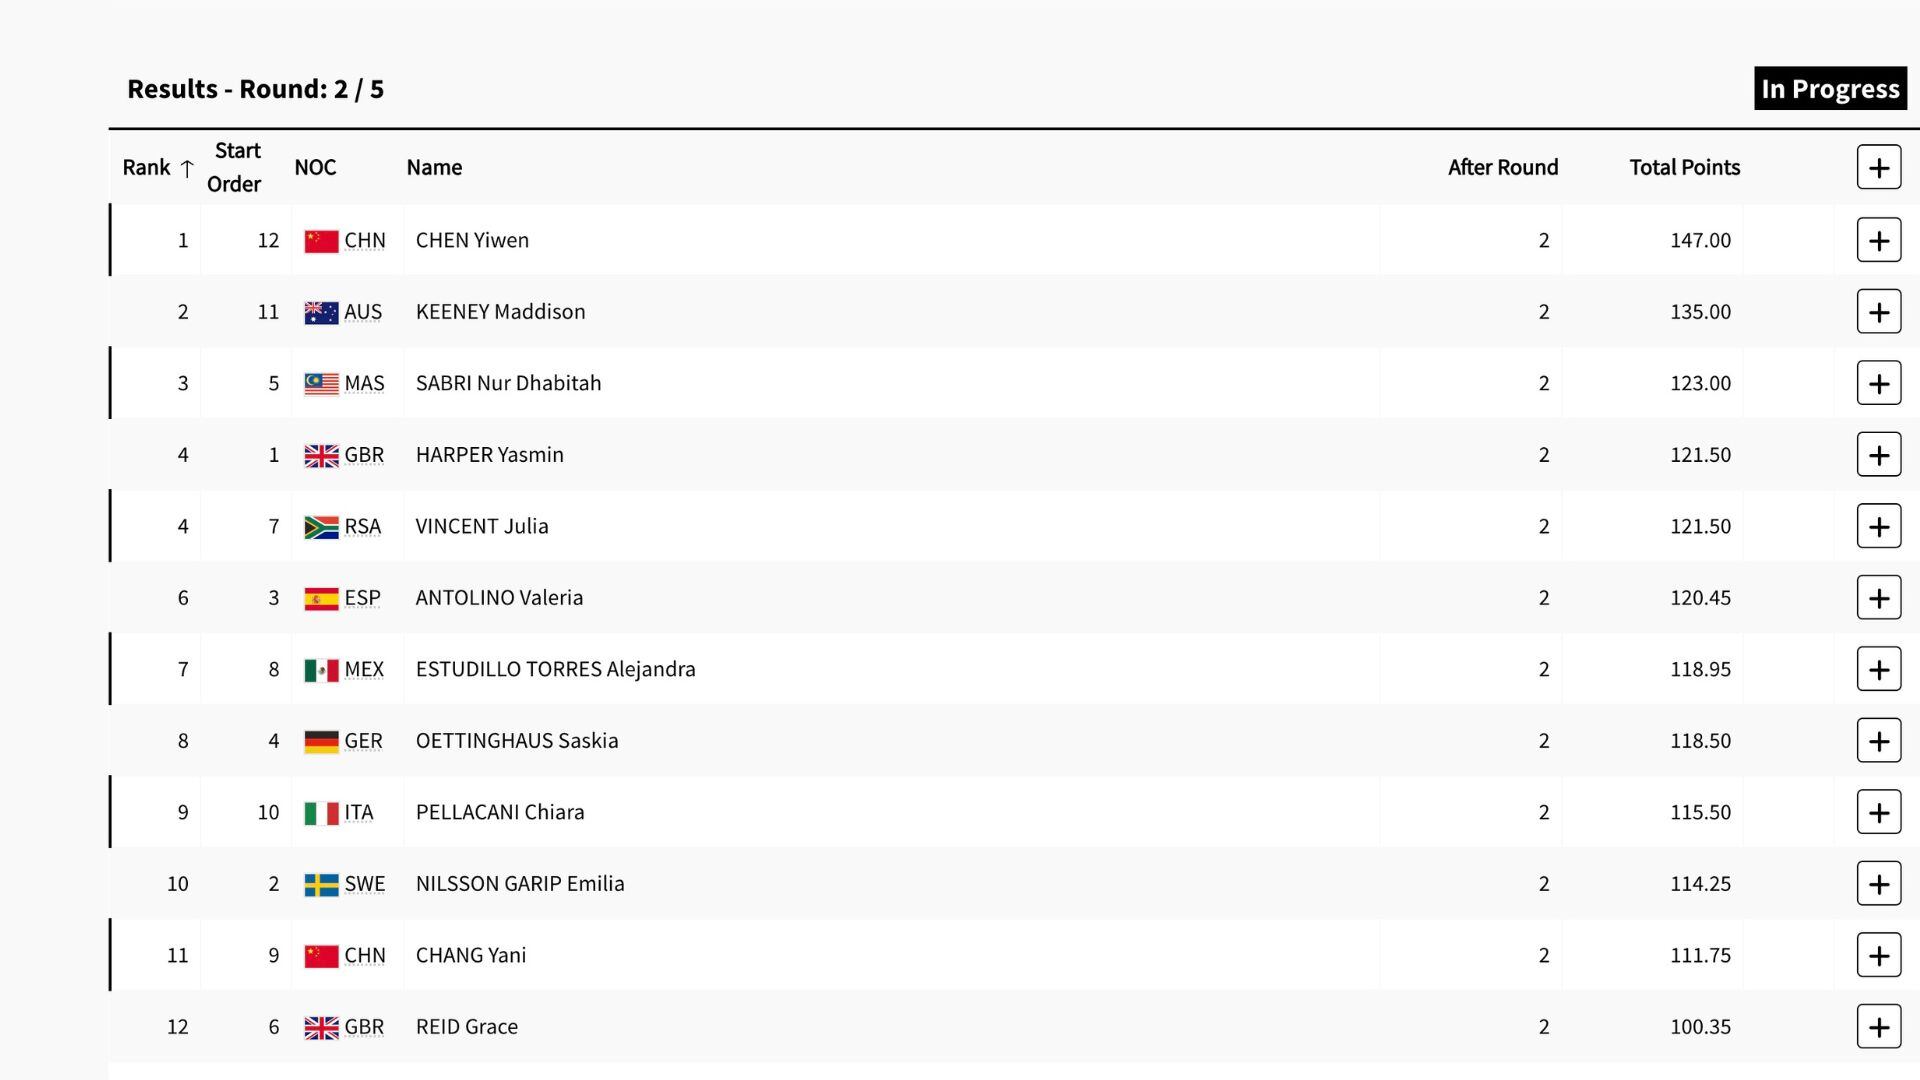Open details for HARPER Yasmin
This screenshot has height=1080, width=1920.
[x=1878, y=455]
